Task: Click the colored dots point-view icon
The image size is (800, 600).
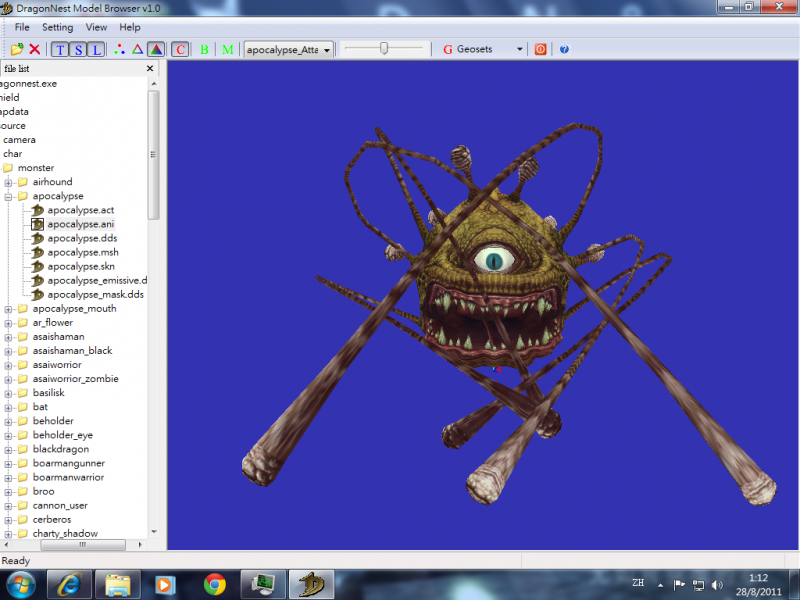Action: [119, 49]
